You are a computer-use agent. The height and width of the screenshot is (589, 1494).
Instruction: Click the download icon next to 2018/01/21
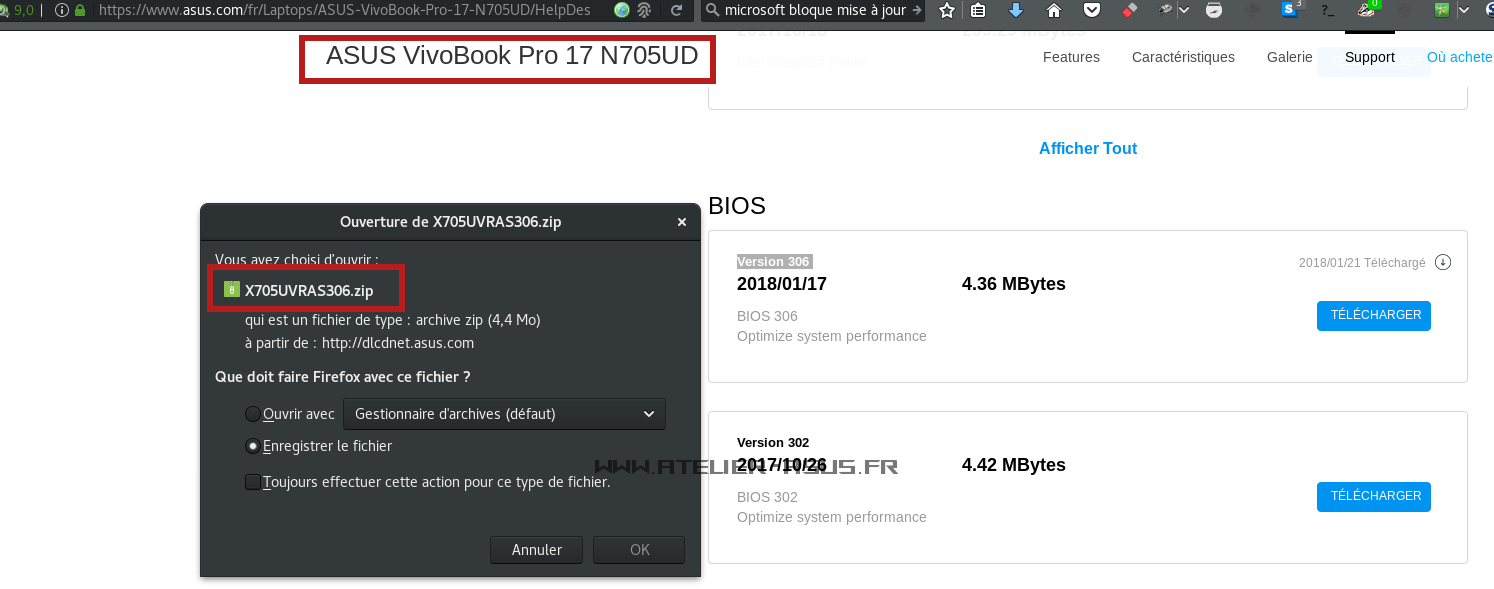click(x=1442, y=262)
